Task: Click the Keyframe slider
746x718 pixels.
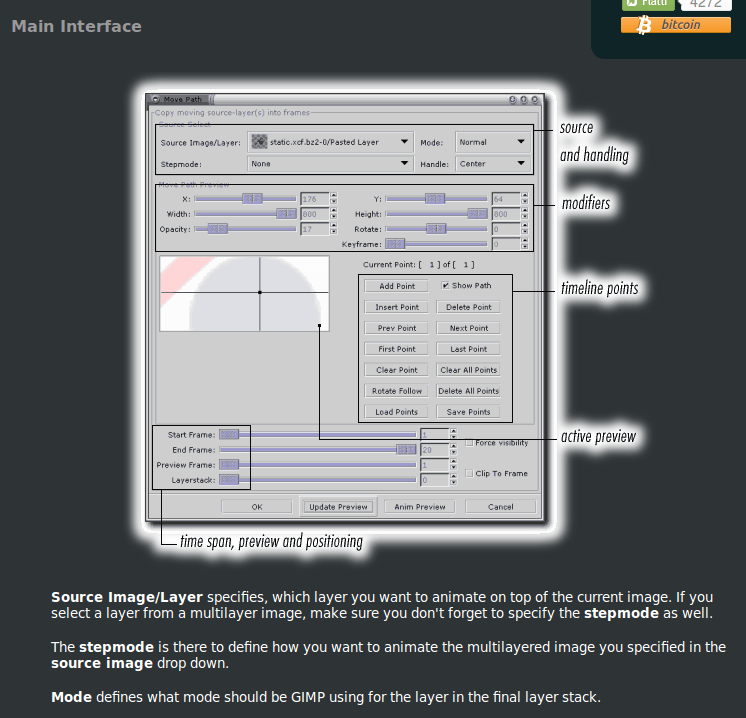Action: pos(436,244)
